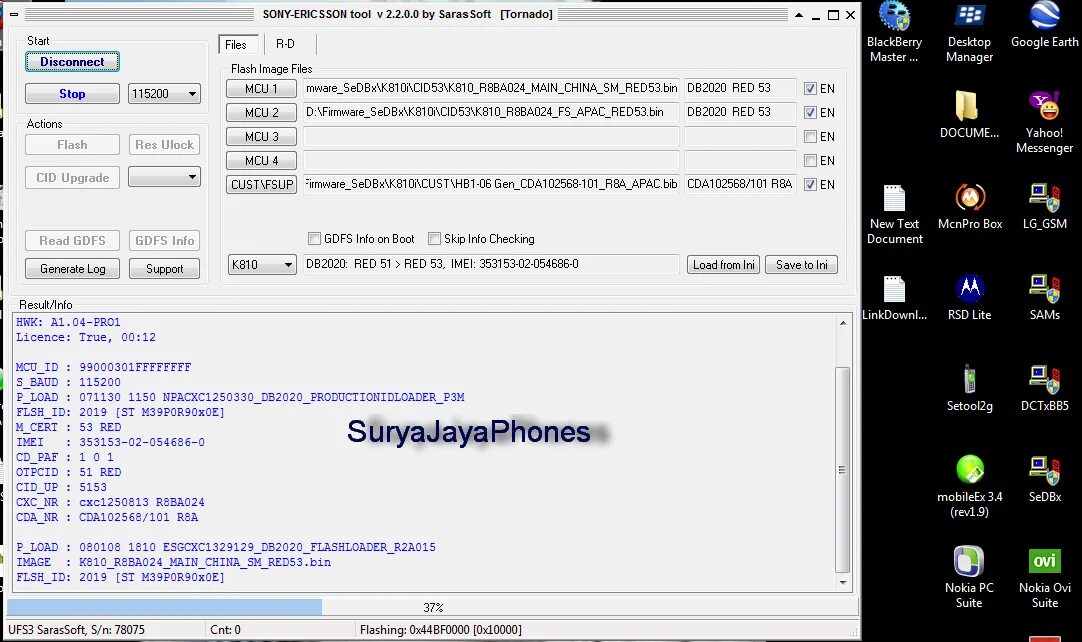The image size is (1082, 642).
Task: Check the MCU 4 EN checkbox
Action: pos(810,161)
